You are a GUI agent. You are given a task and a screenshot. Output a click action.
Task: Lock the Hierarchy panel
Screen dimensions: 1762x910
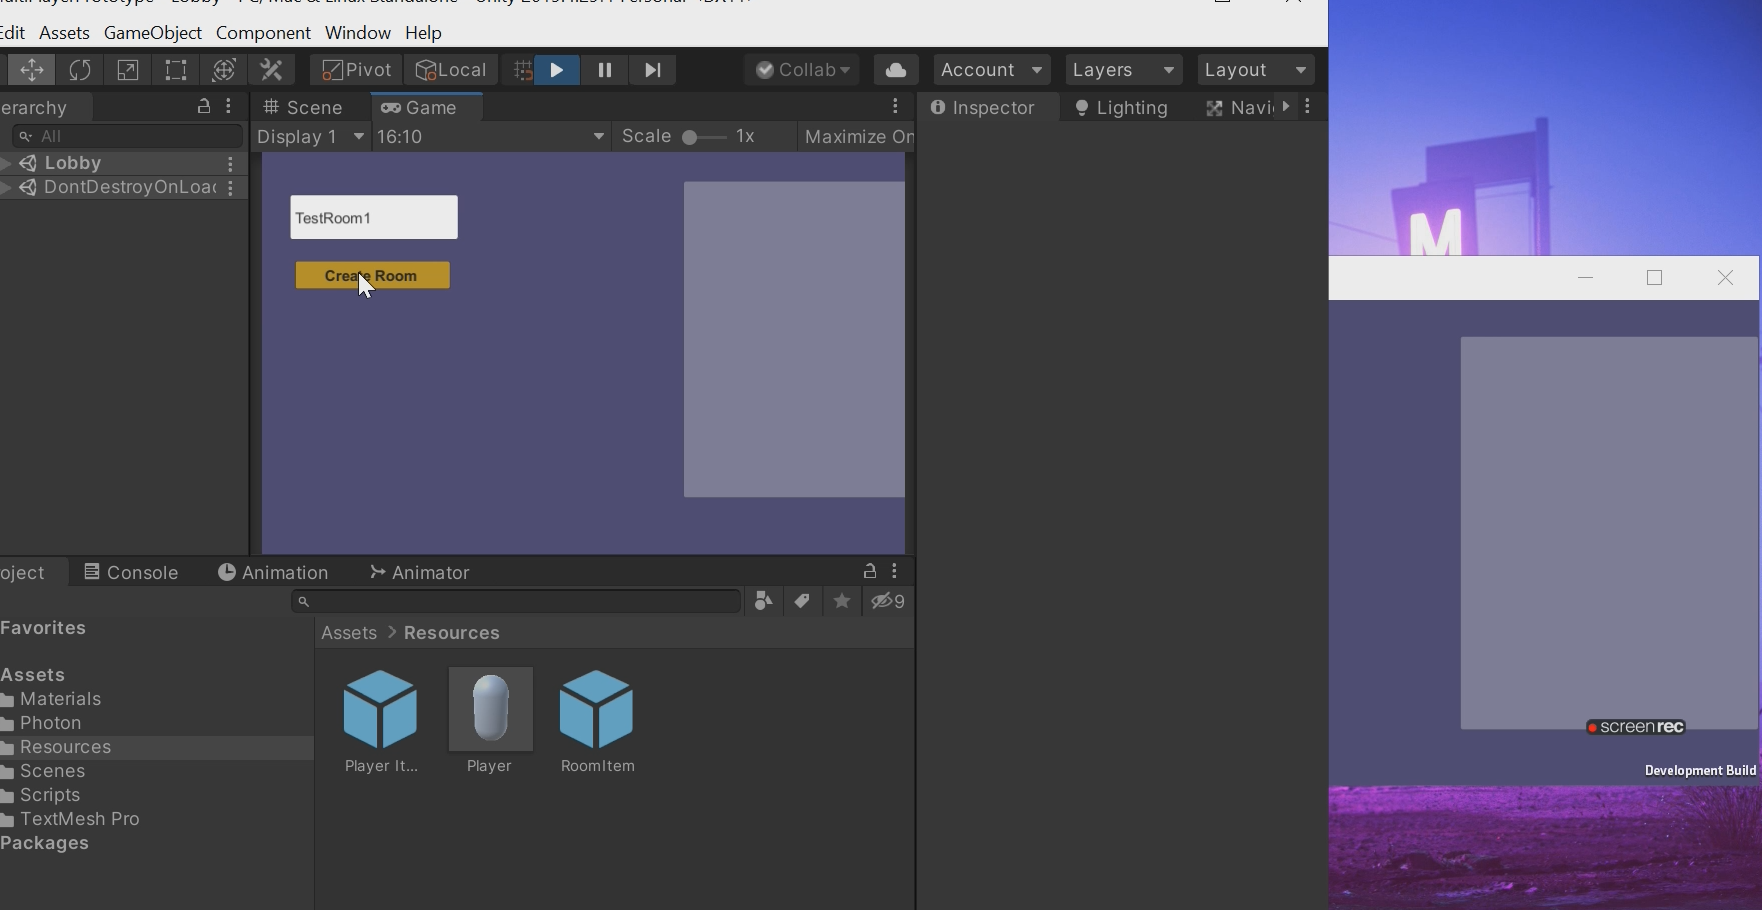pos(204,106)
